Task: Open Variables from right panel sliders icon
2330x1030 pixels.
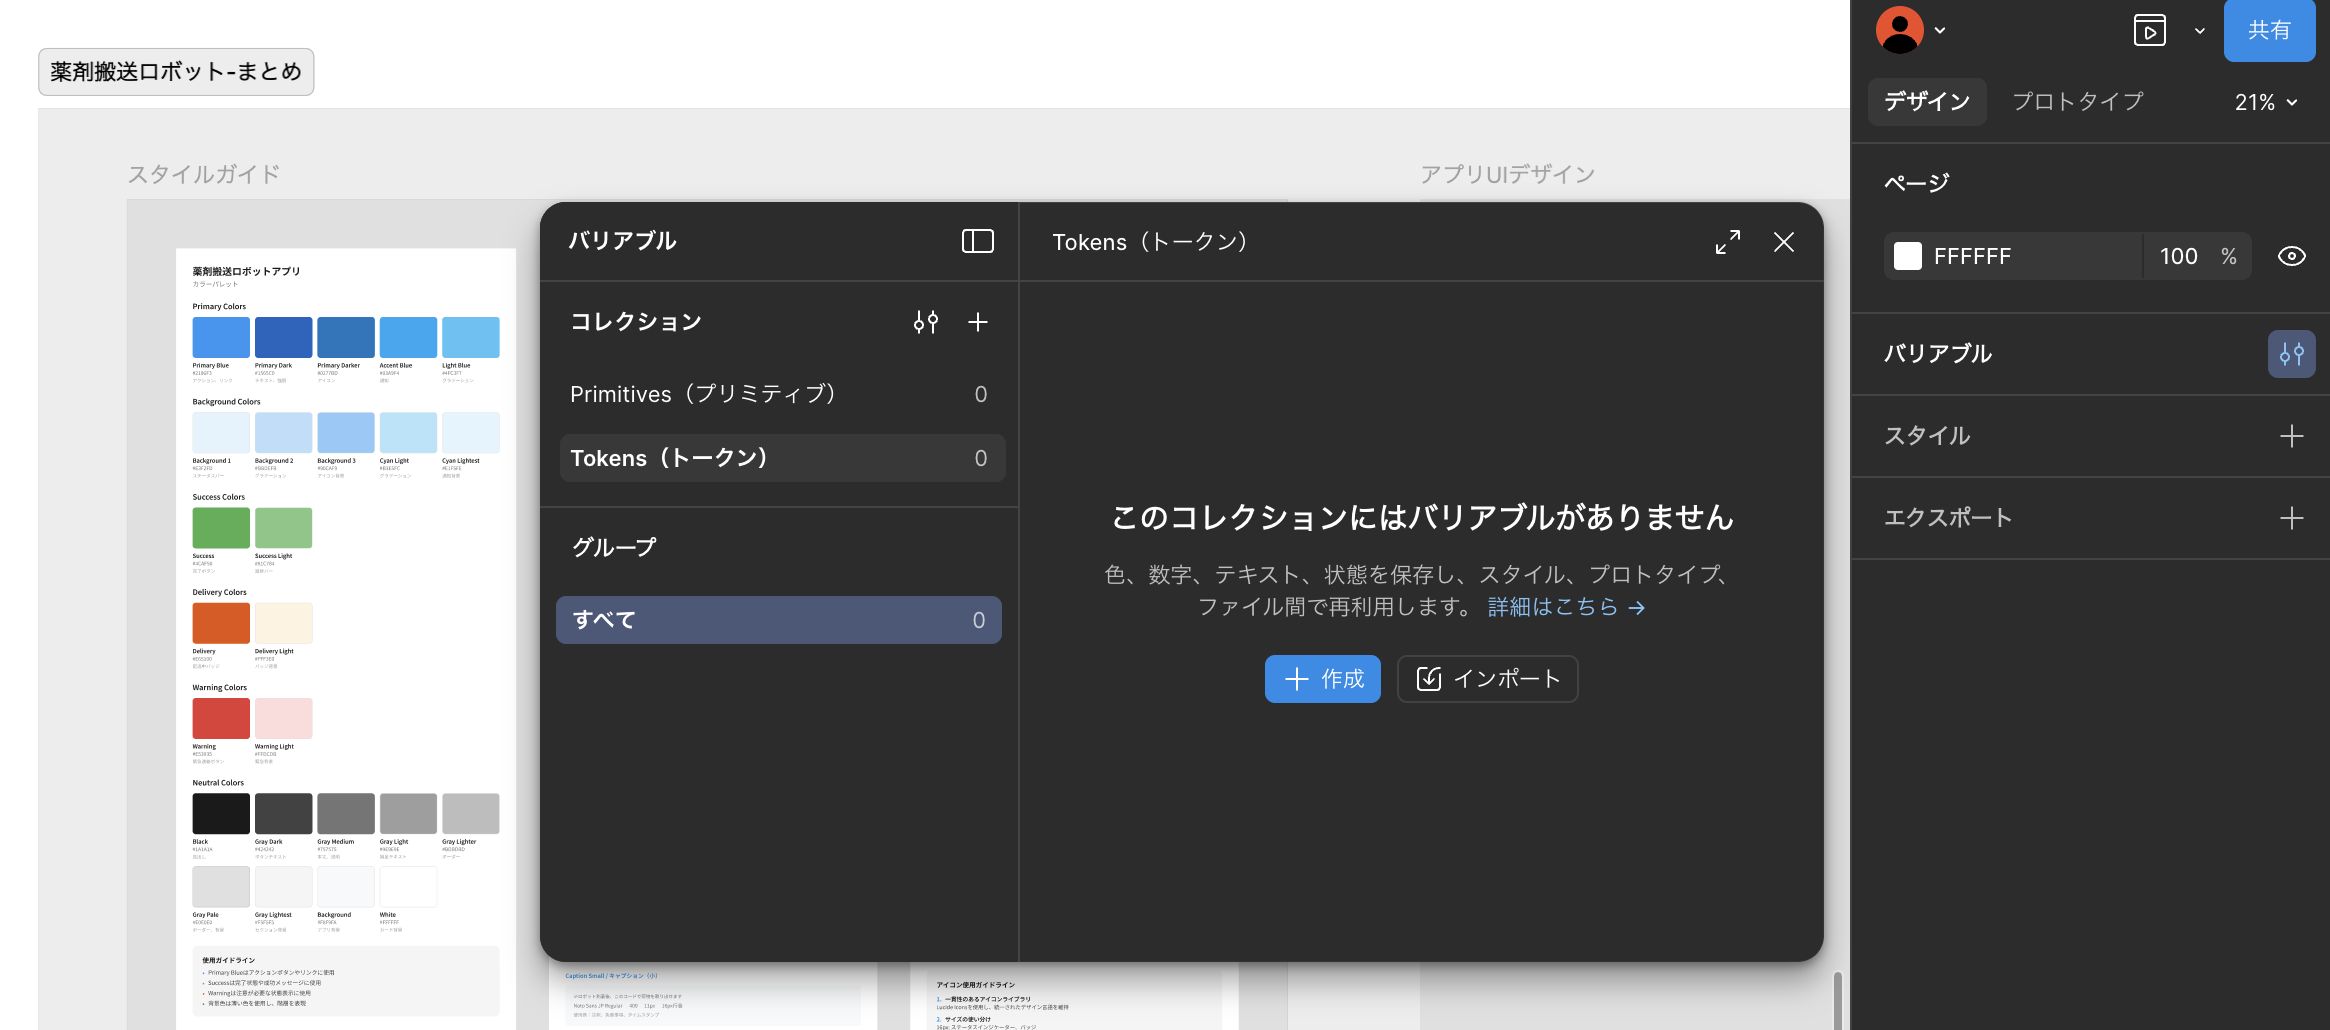Action: [x=2291, y=354]
